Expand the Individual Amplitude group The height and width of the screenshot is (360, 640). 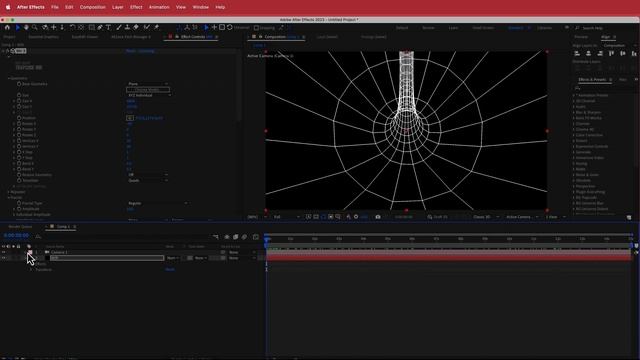click(14, 214)
